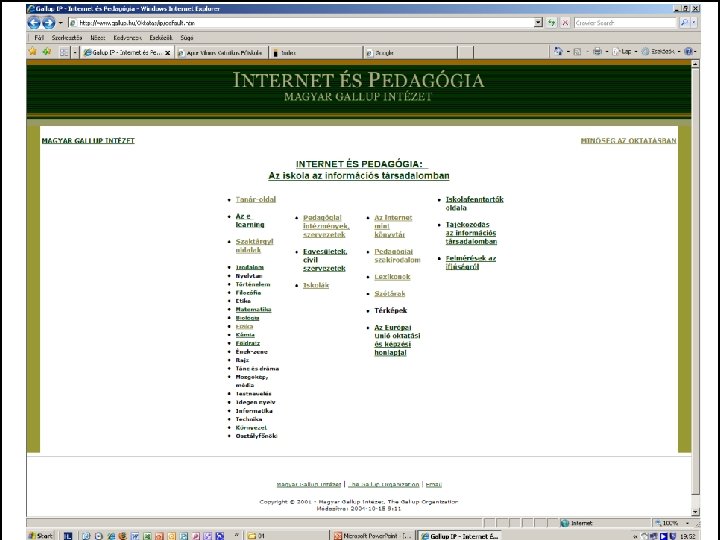This screenshot has width=720, height=540.
Task: Open the recent pages dropdown next to Forward
Action: tap(60, 22)
